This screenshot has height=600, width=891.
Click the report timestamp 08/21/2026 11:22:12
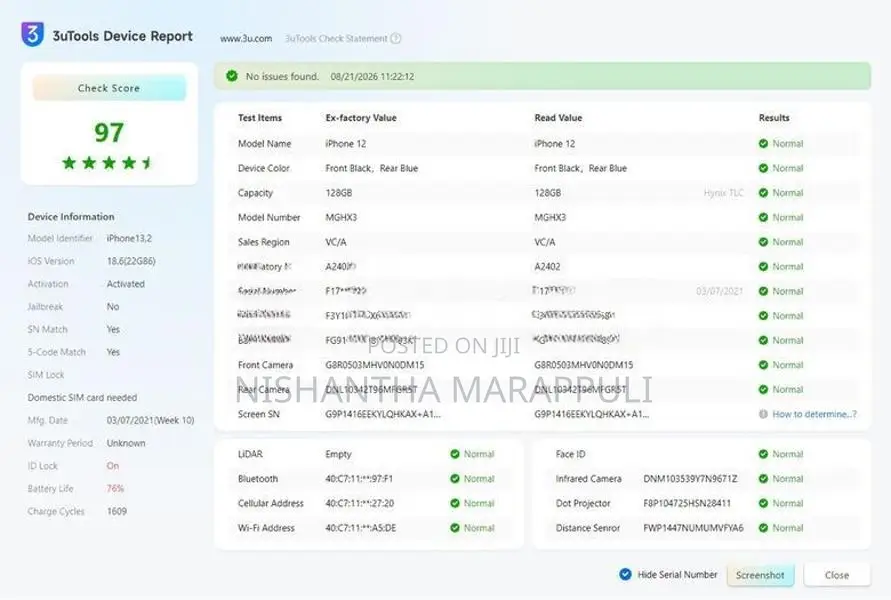pos(372,76)
